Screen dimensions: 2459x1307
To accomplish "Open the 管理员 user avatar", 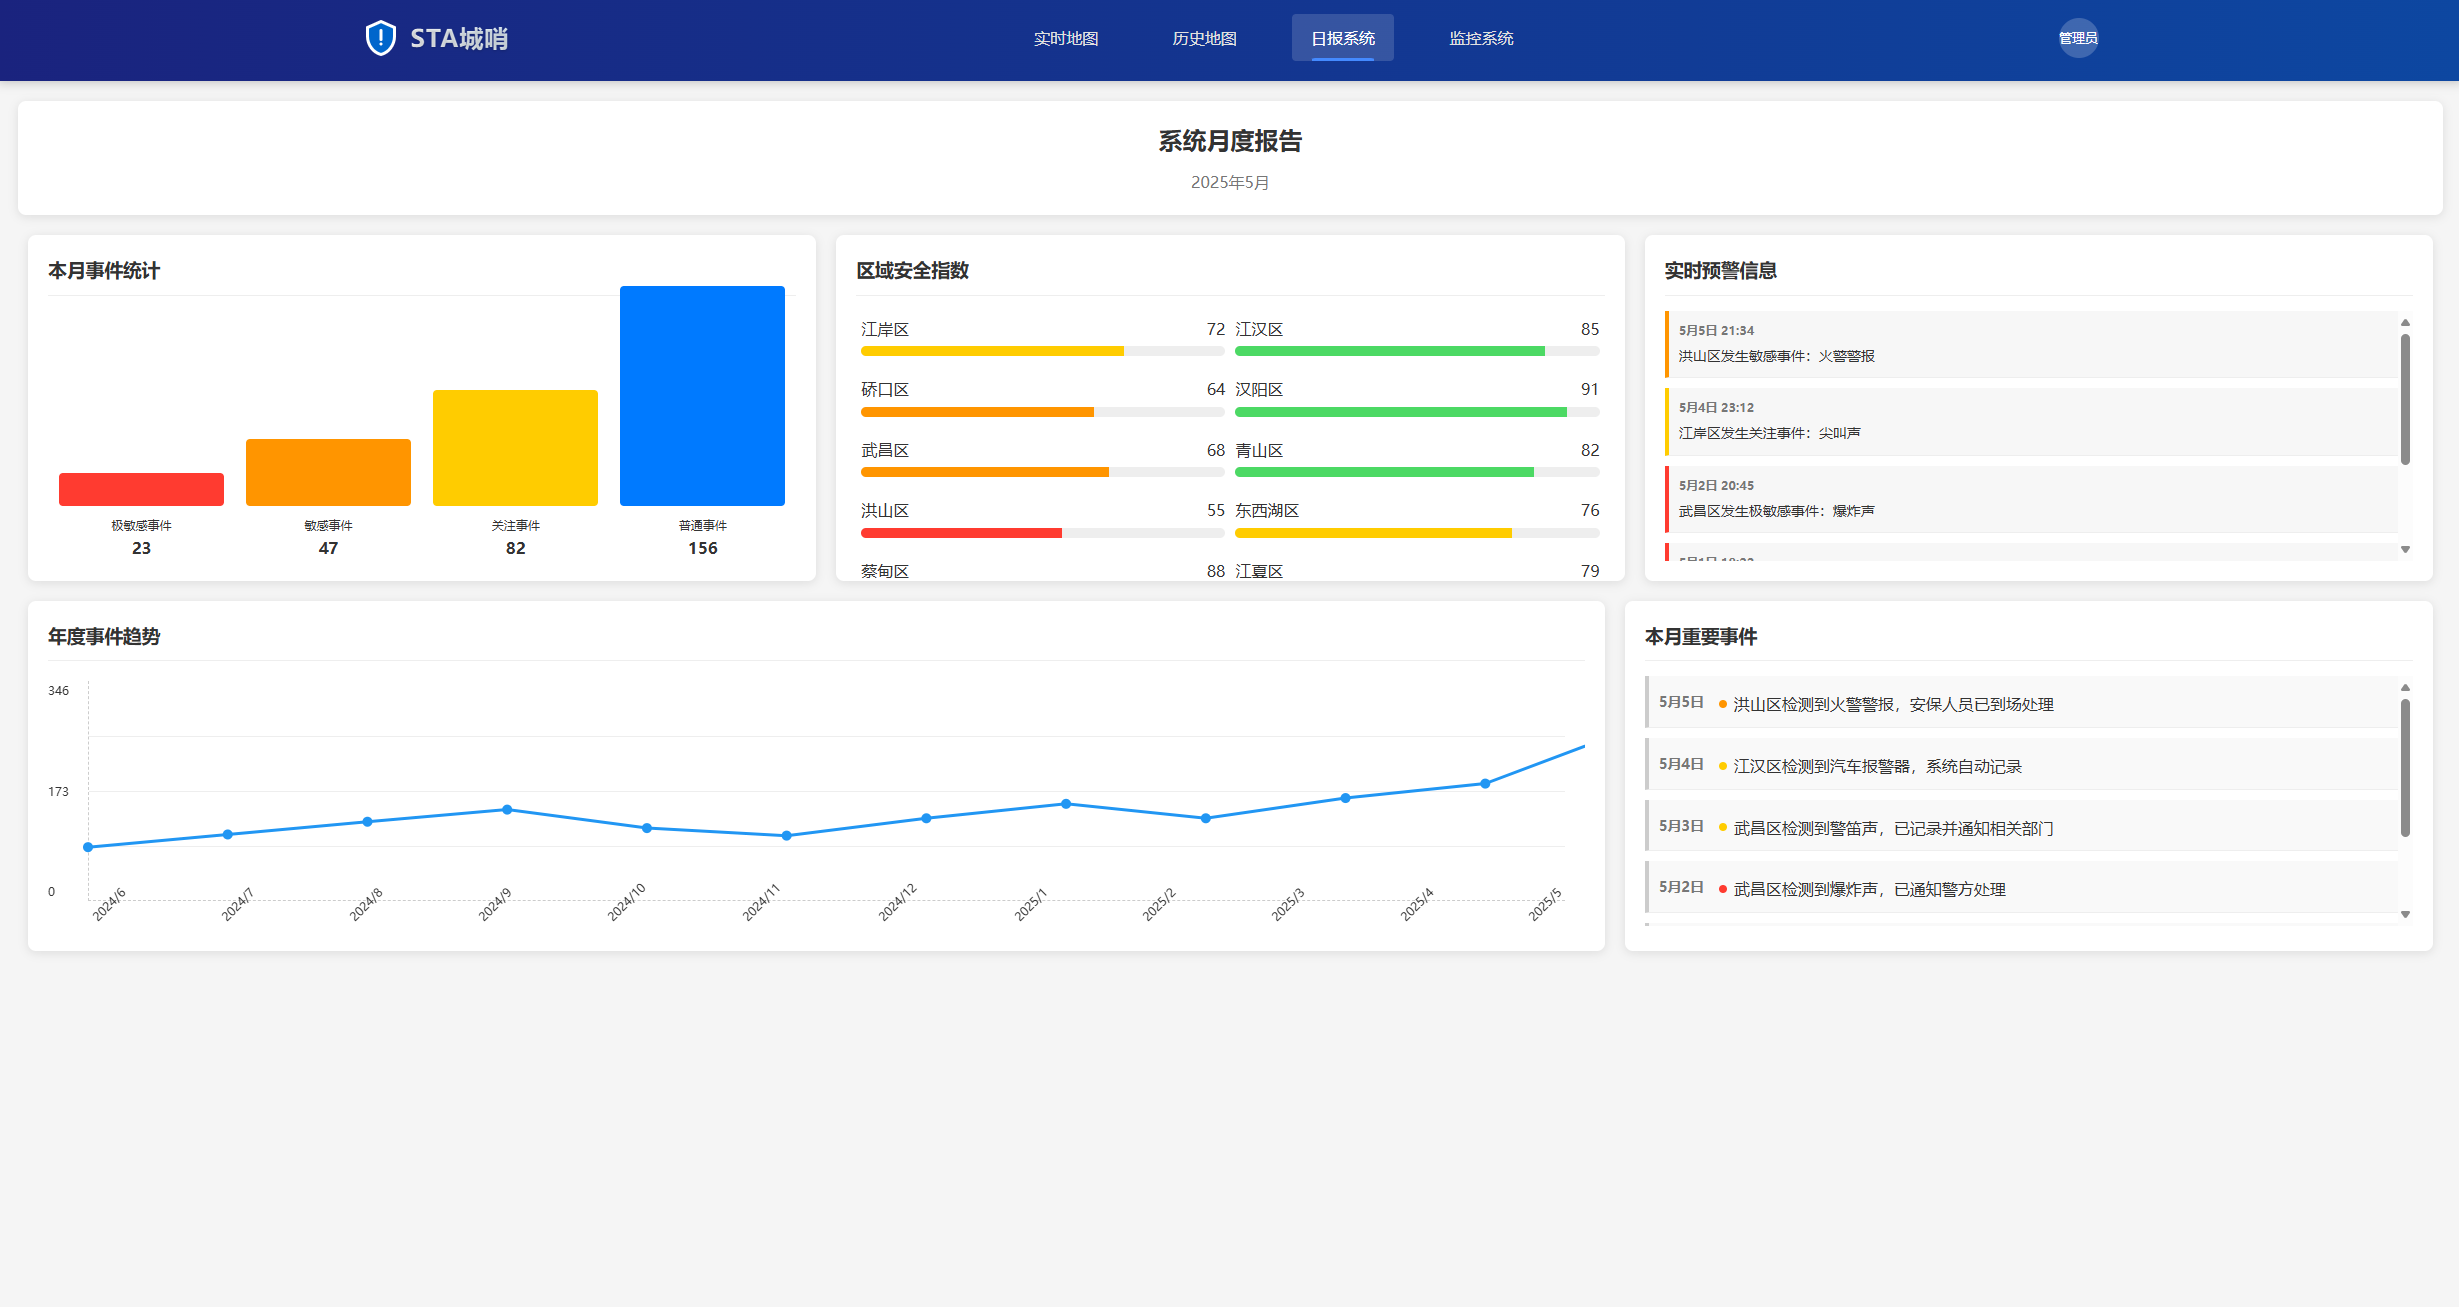I will coord(2077,38).
